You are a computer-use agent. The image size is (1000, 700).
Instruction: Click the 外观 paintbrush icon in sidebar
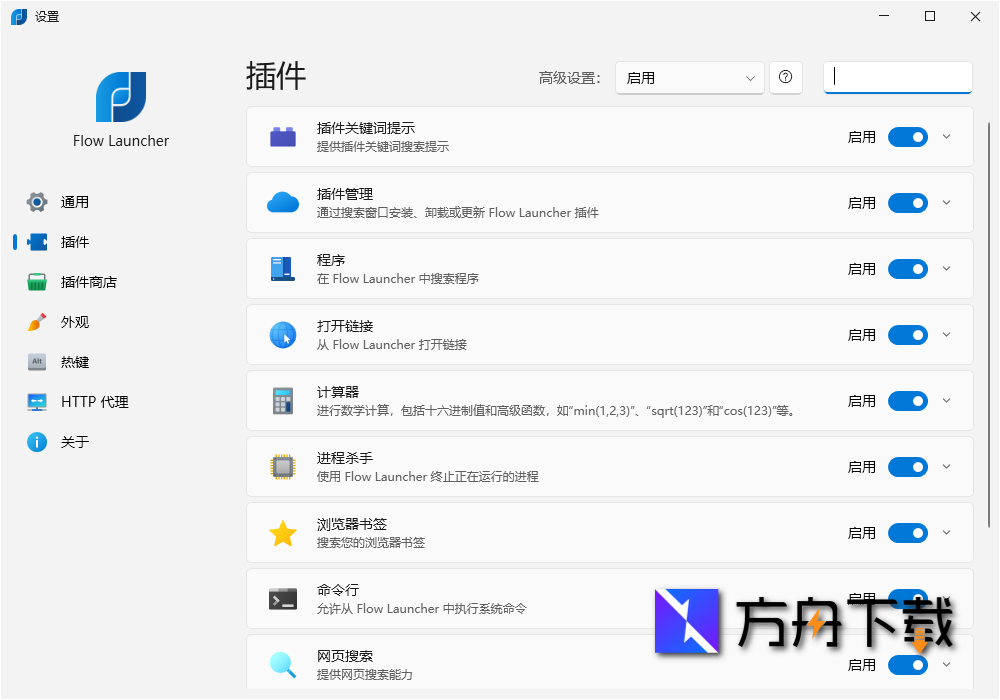[37, 321]
